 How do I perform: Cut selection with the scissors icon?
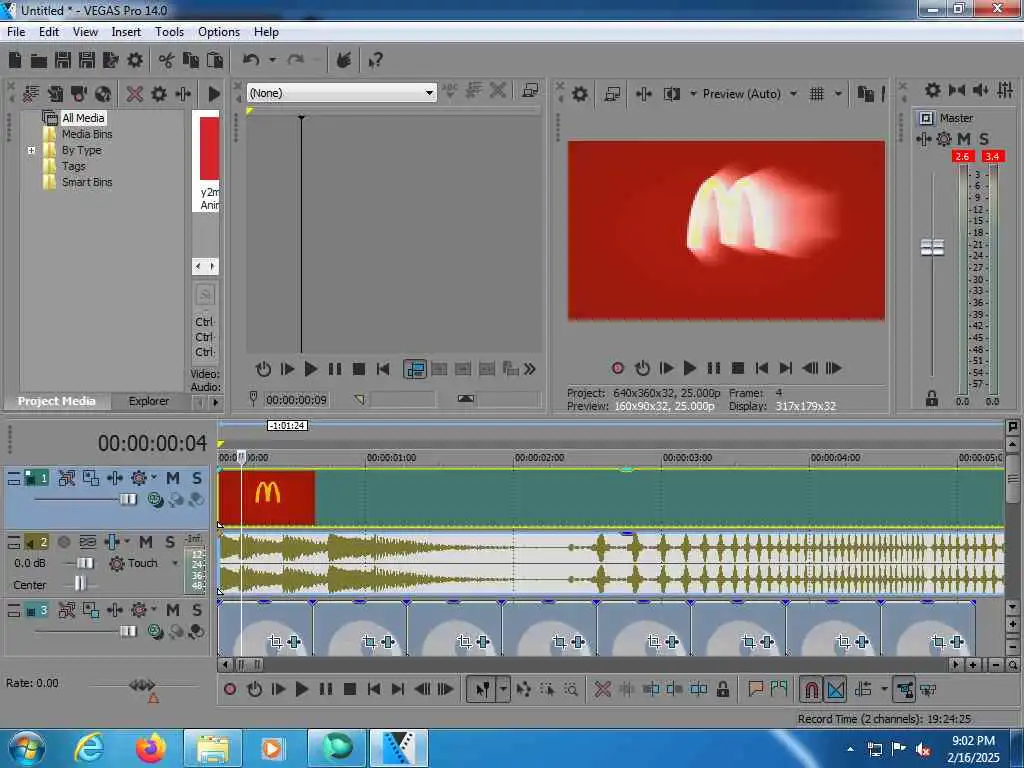[x=167, y=61]
